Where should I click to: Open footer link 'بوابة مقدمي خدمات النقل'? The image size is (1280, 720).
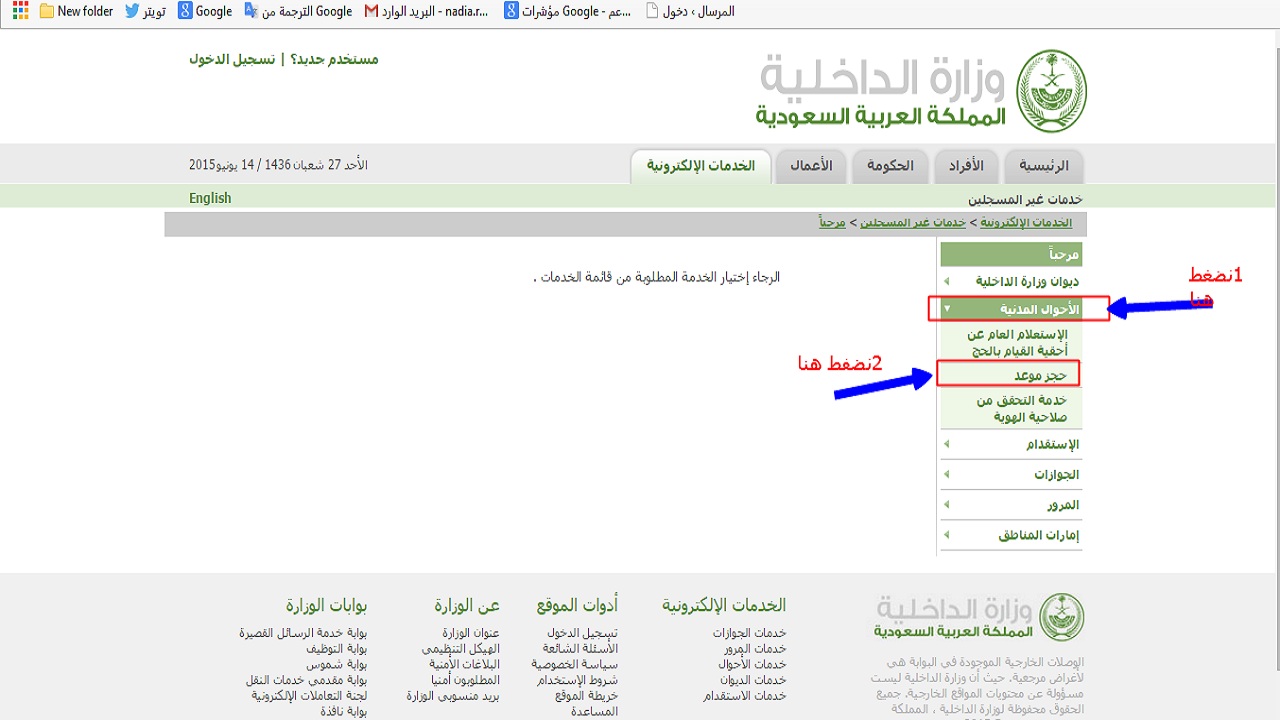tap(307, 680)
